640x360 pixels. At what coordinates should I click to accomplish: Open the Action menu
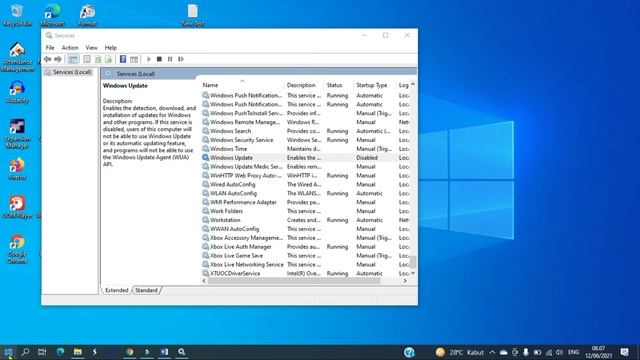click(70, 48)
